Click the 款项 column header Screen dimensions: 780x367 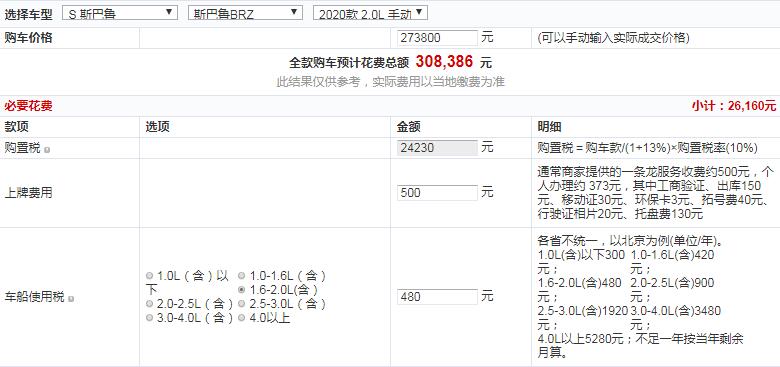pyautogui.click(x=16, y=127)
